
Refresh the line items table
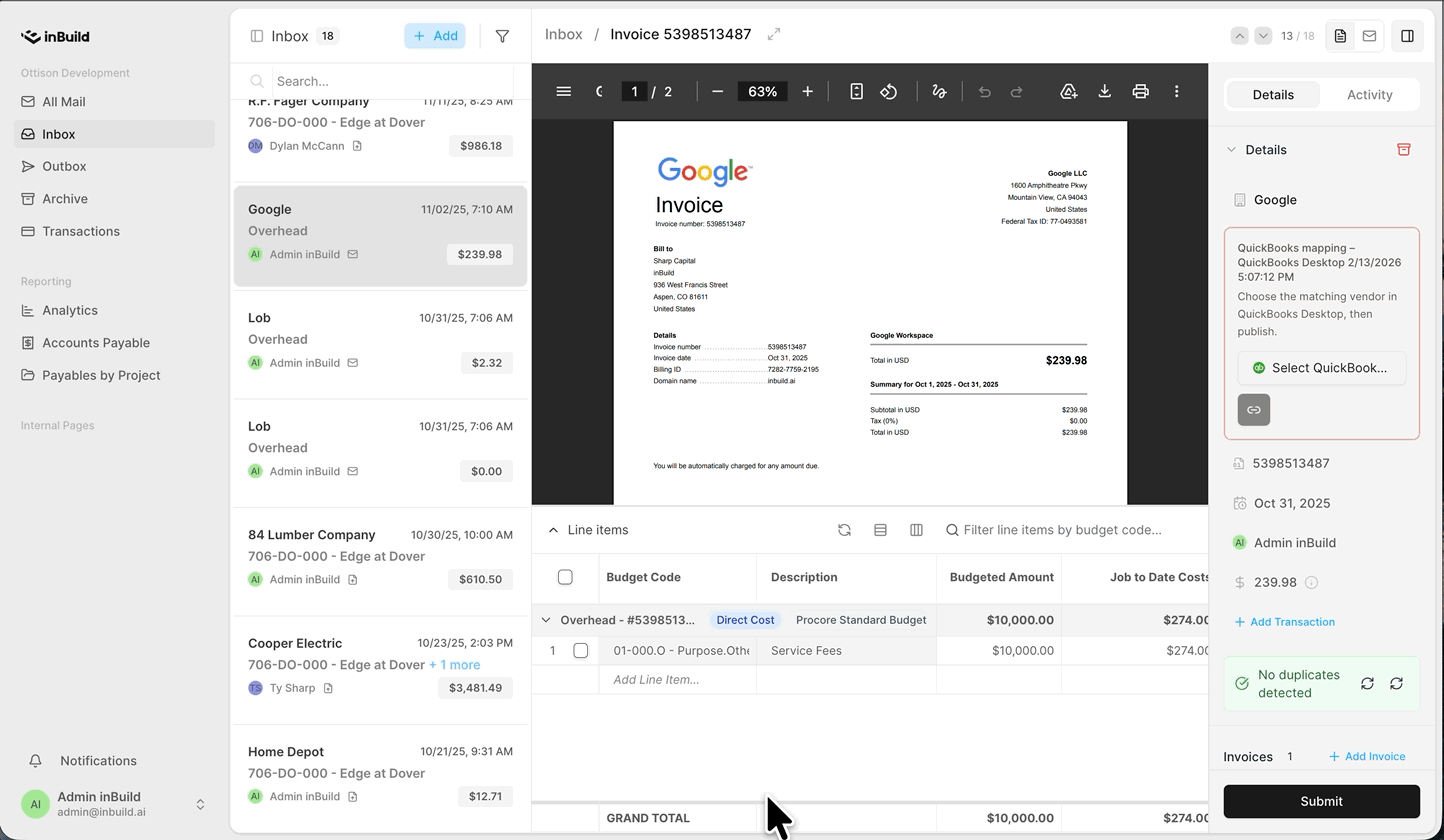[845, 530]
